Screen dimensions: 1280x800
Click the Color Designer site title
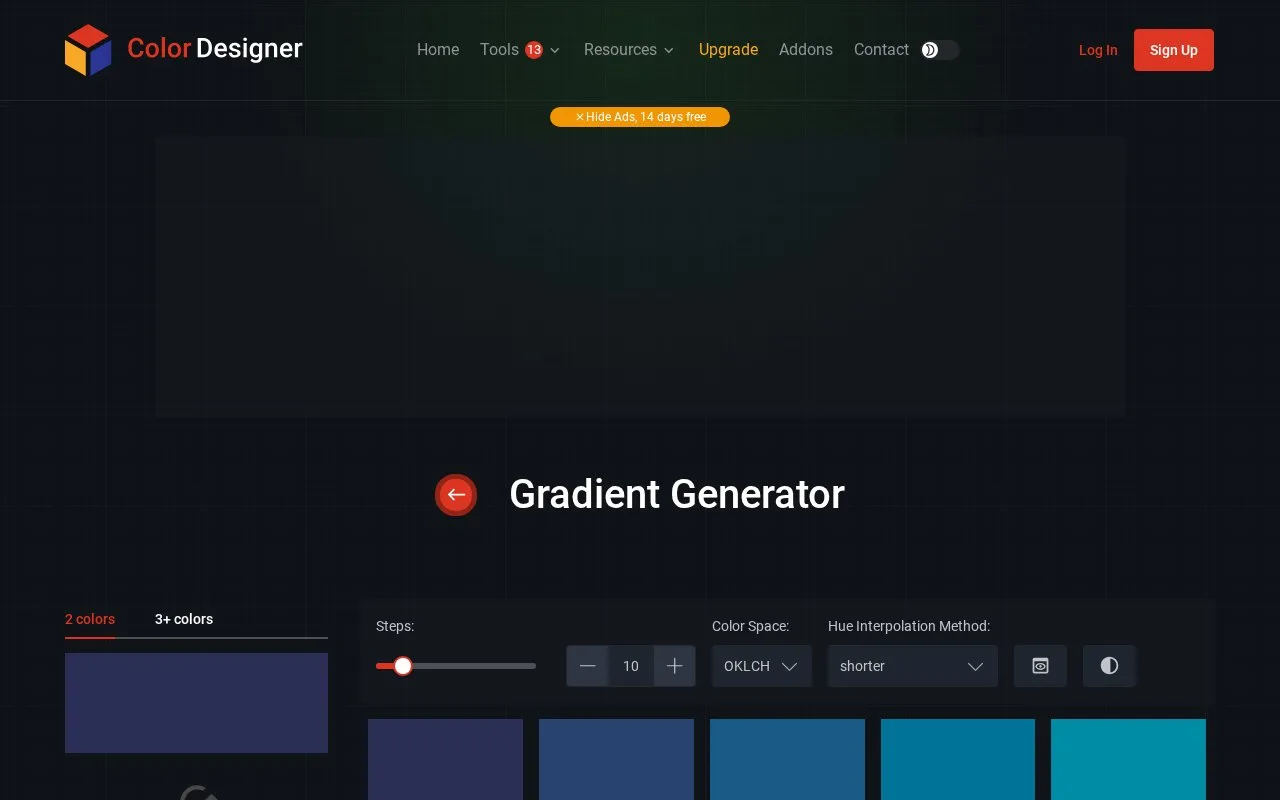pyautogui.click(x=215, y=49)
